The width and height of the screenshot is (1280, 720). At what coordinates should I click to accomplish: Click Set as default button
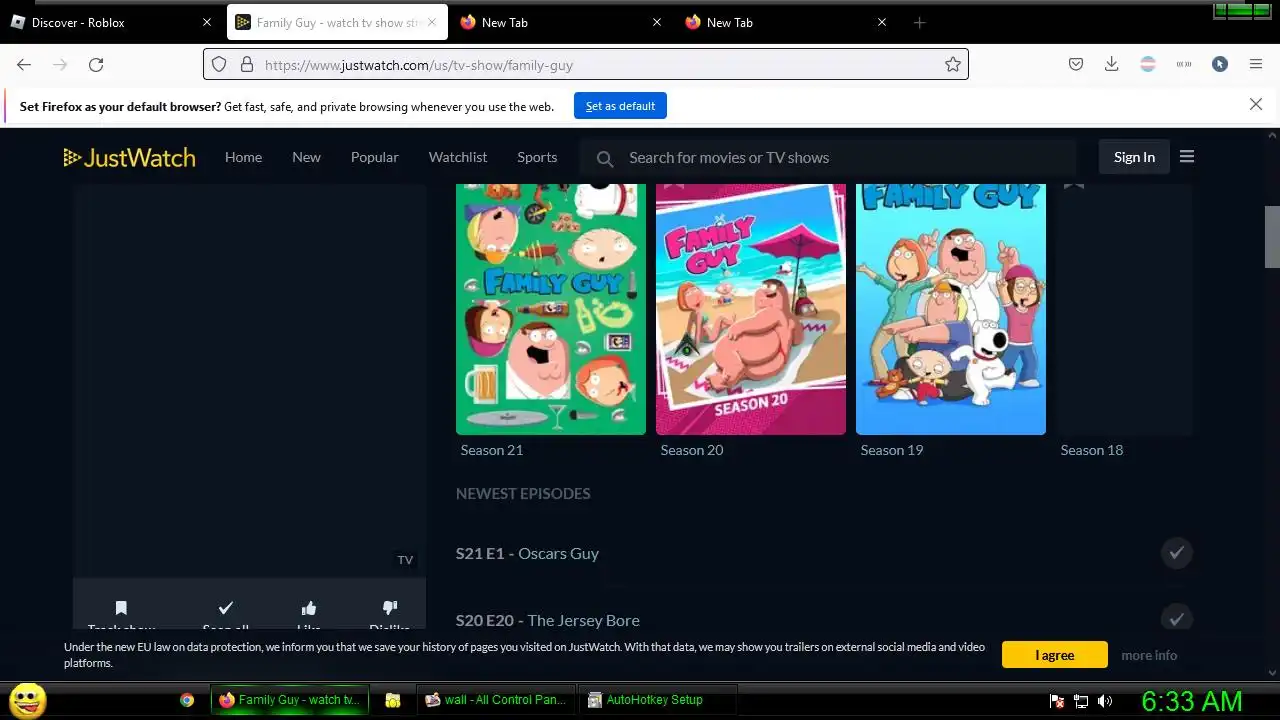620,106
